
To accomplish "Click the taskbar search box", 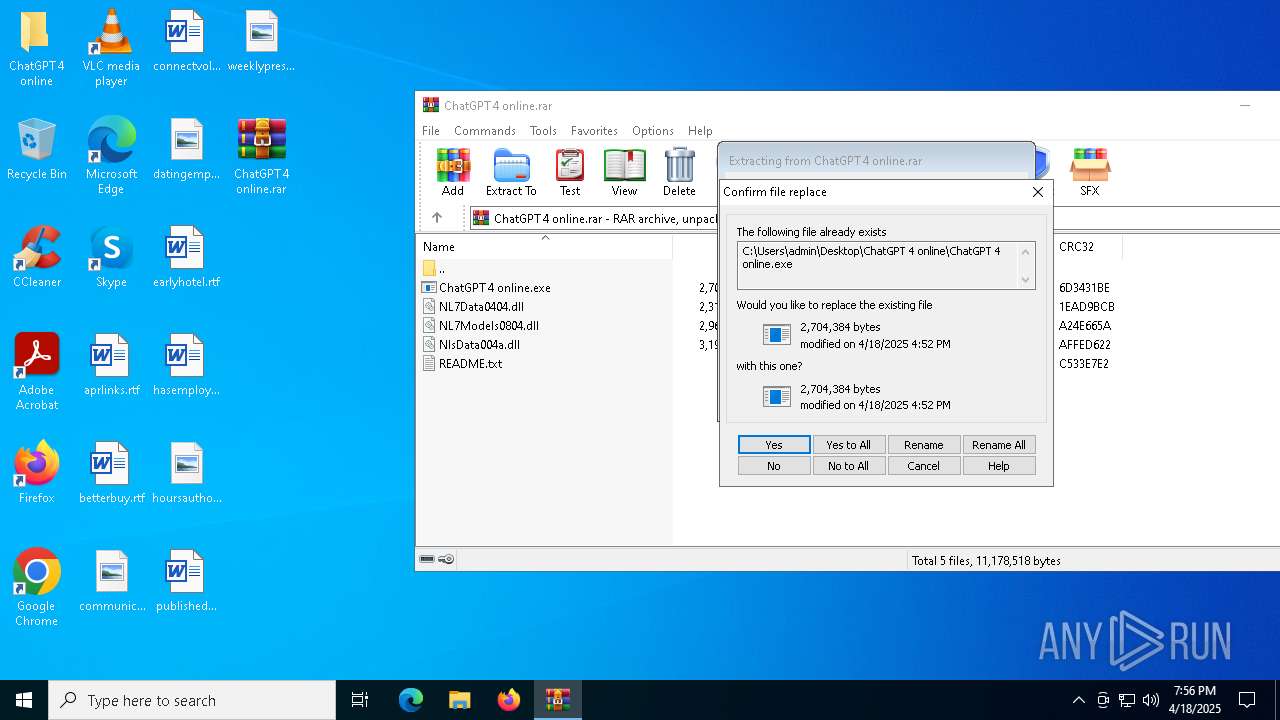I will (x=192, y=700).
